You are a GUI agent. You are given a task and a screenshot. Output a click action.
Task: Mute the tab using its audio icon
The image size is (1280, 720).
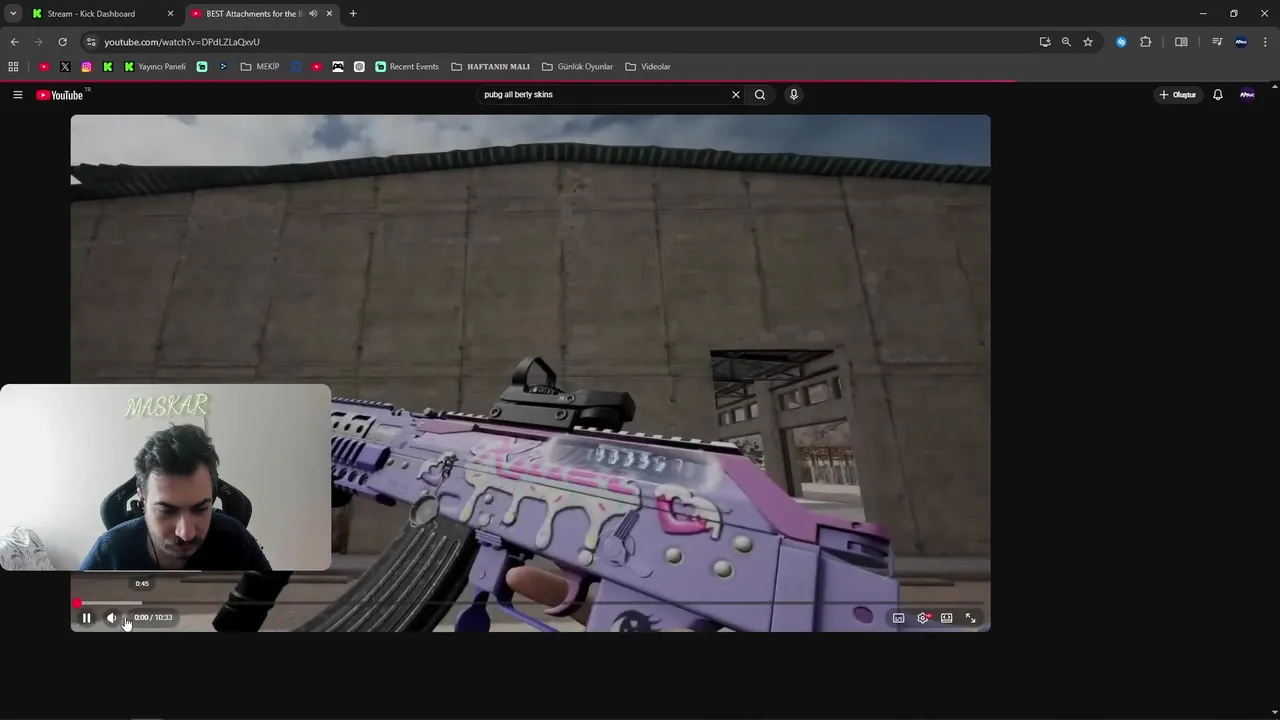(313, 14)
